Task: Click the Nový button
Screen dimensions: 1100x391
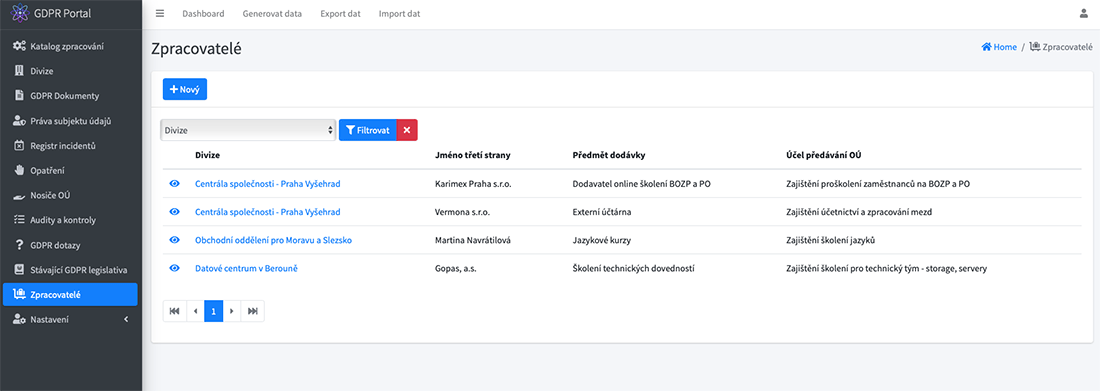Action: click(185, 90)
